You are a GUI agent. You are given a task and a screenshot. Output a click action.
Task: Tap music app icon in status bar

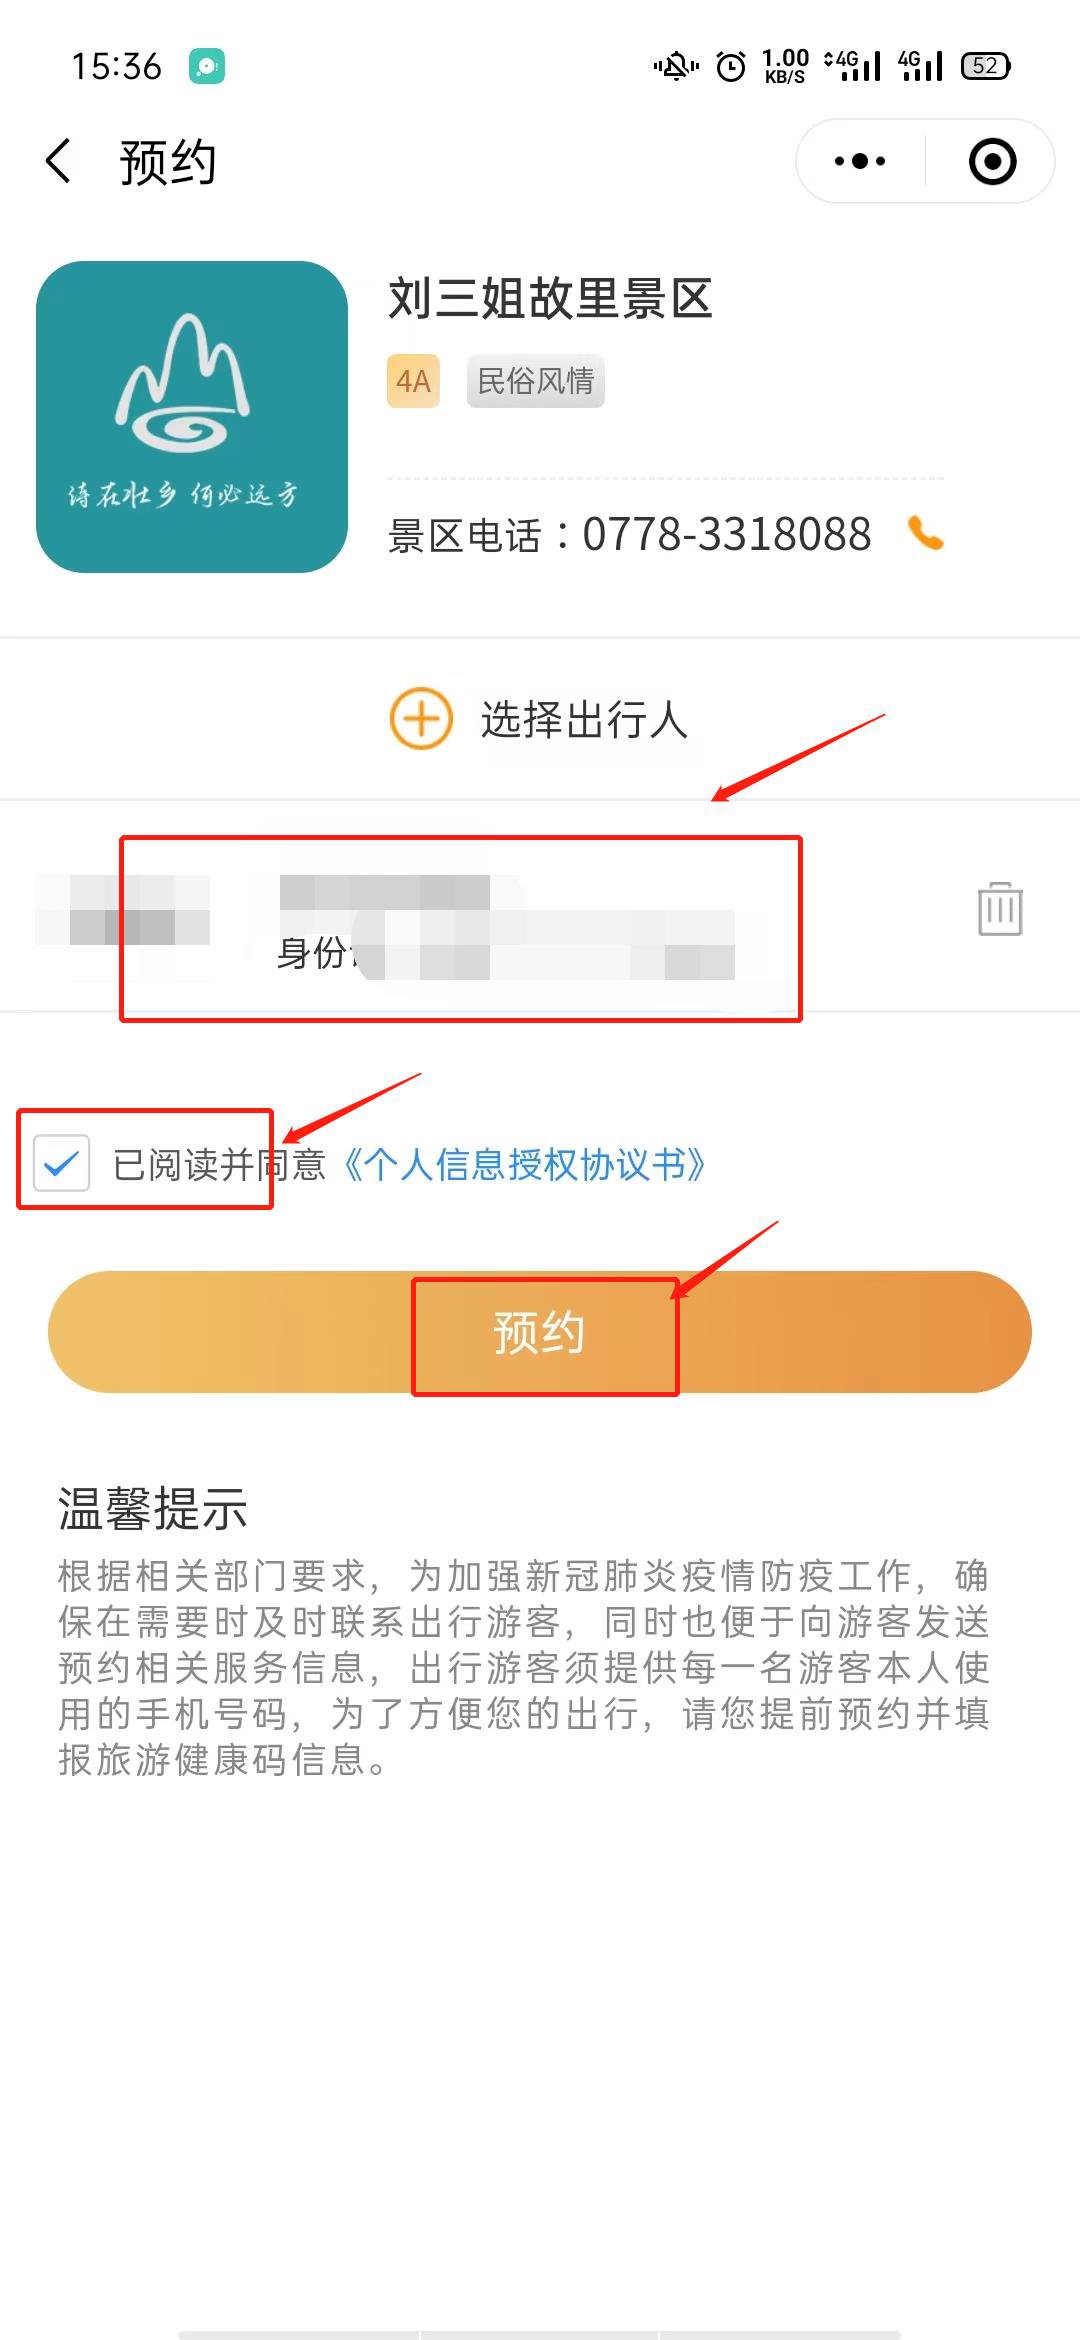click(x=207, y=67)
